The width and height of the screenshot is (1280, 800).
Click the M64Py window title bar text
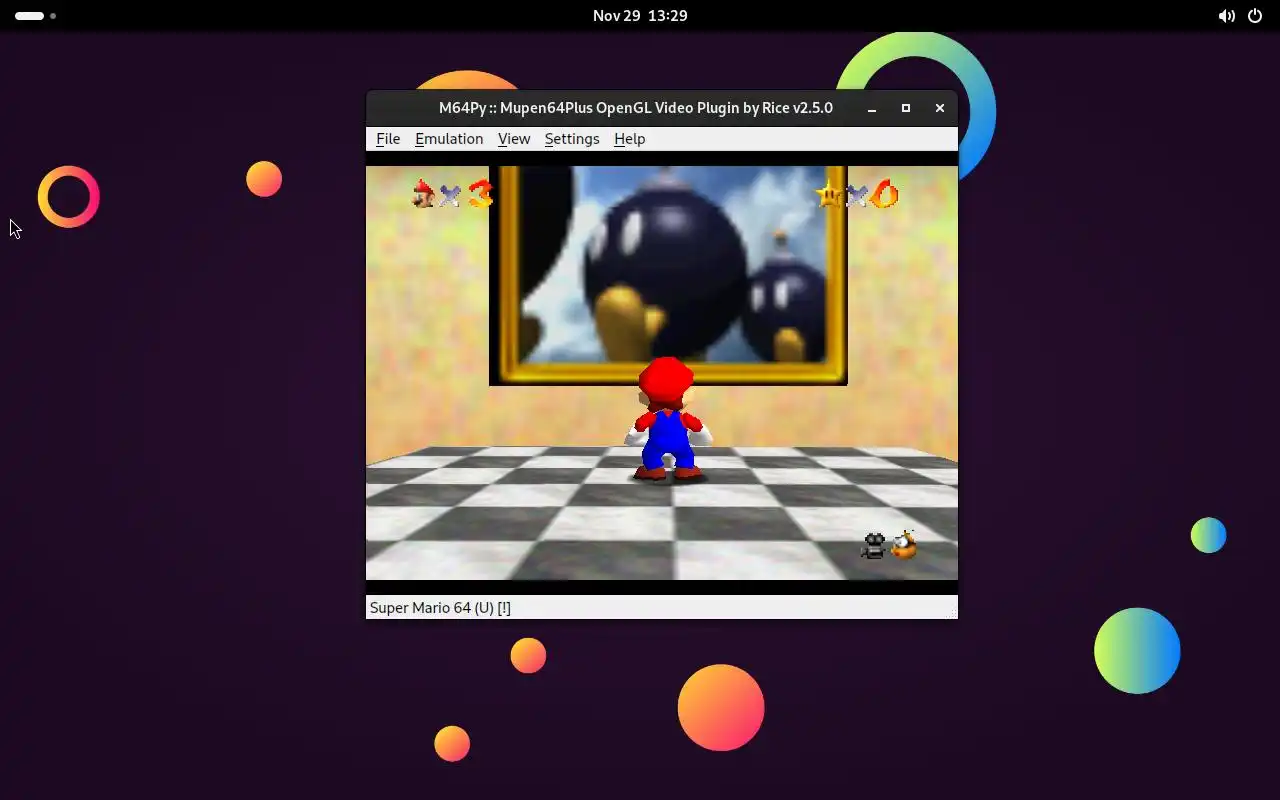(636, 108)
